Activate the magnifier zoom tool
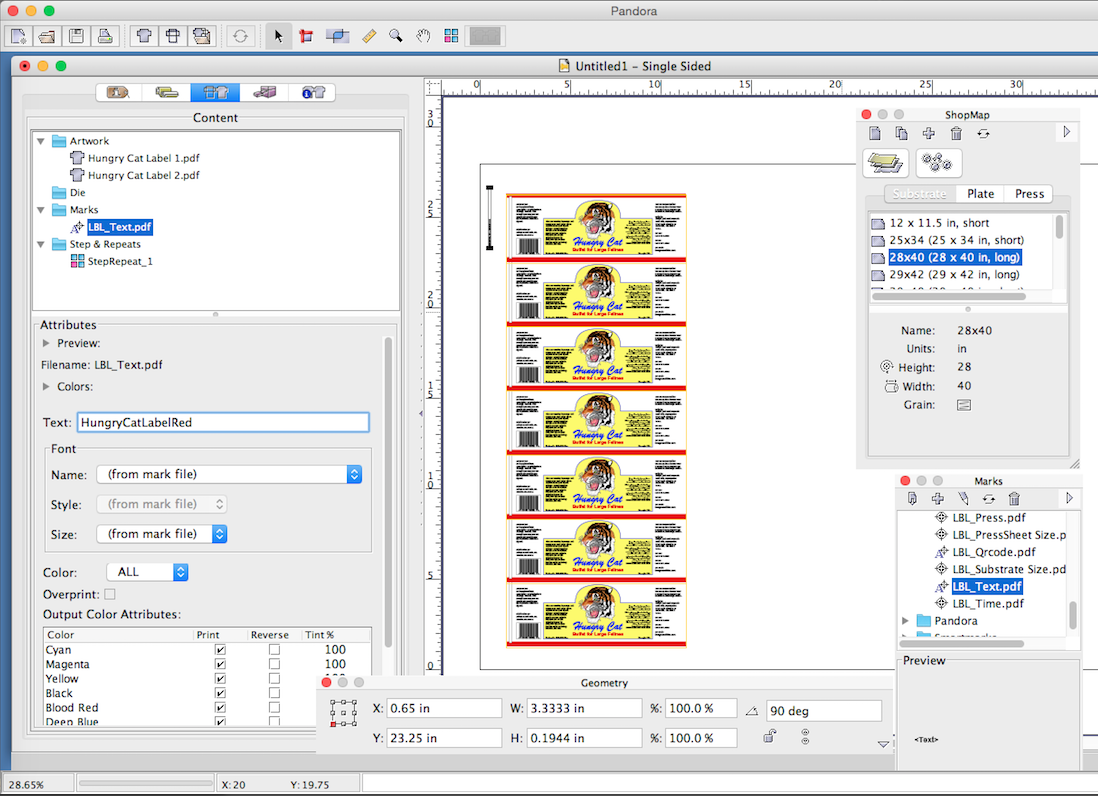 (x=396, y=36)
